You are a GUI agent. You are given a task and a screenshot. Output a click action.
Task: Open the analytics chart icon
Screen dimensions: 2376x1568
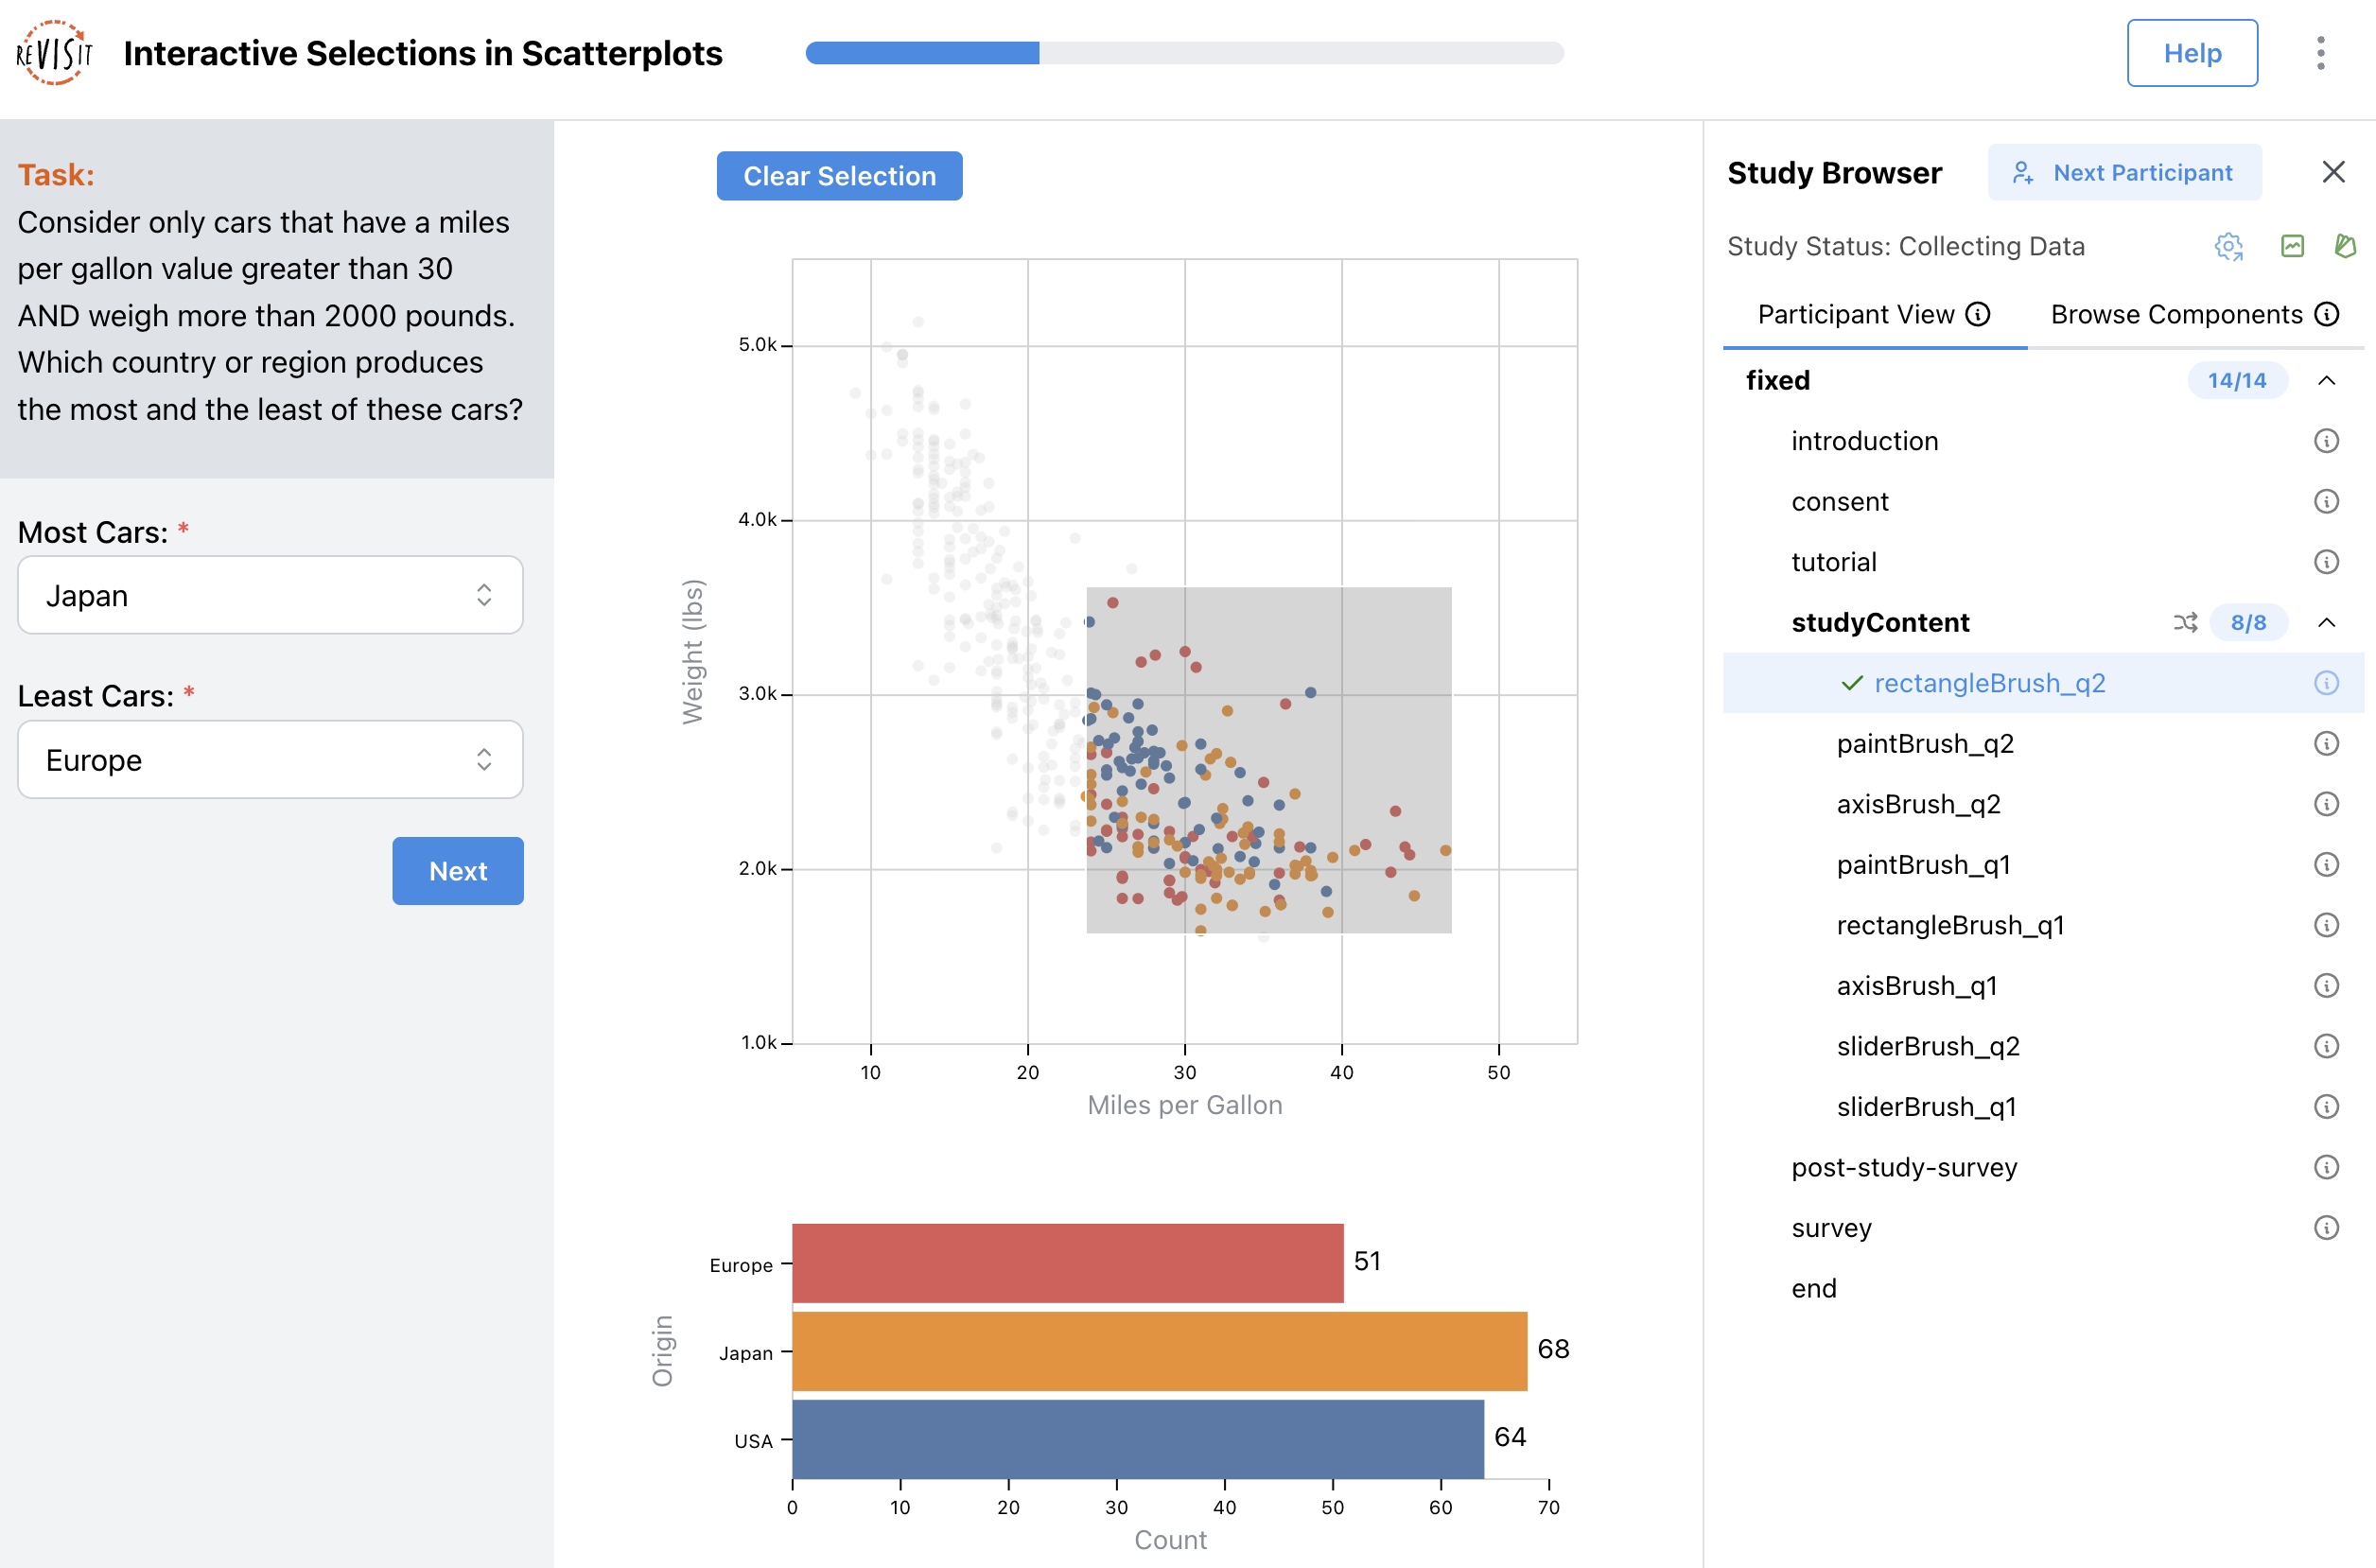point(2292,246)
